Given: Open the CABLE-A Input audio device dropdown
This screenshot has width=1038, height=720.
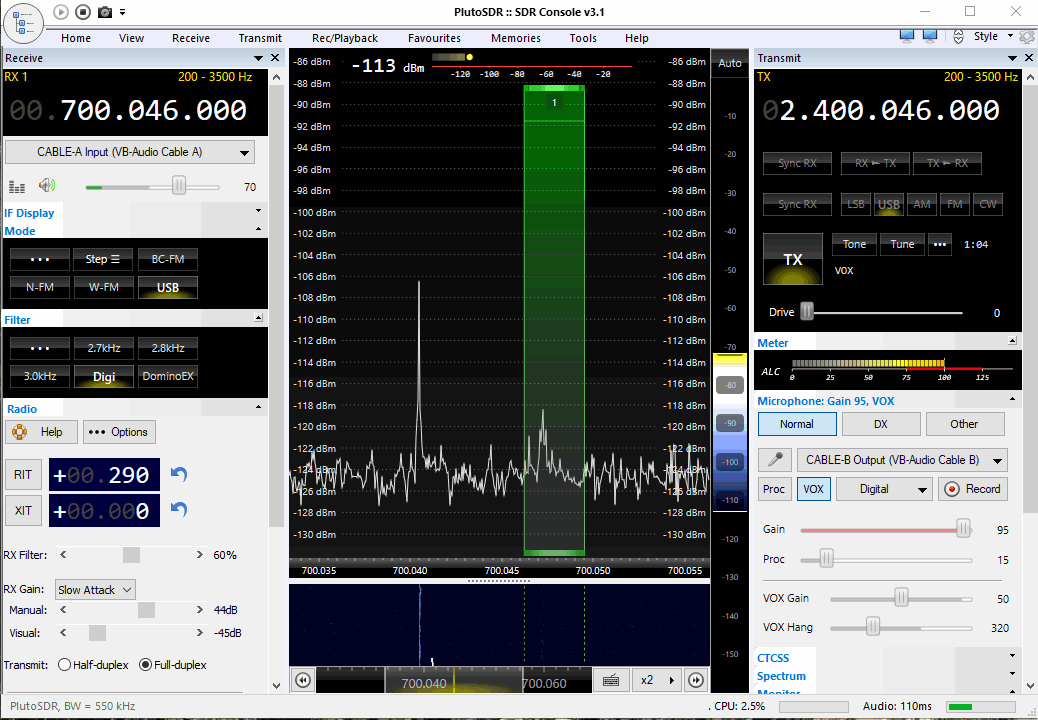Looking at the screenshot, I should (130, 152).
